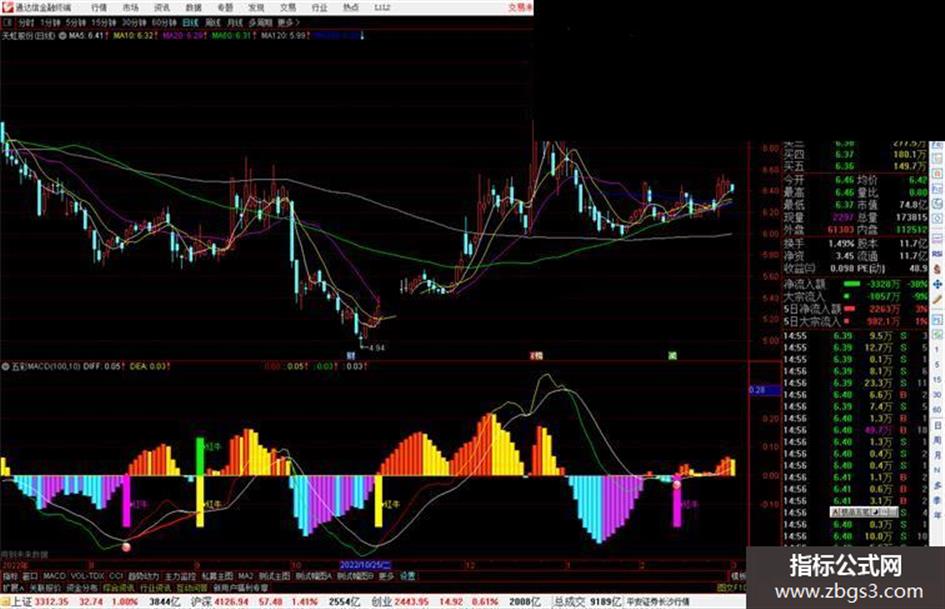Screen dimensions: 945x609
Task: Switch to 分时 chart tab
Action: pos(26,22)
